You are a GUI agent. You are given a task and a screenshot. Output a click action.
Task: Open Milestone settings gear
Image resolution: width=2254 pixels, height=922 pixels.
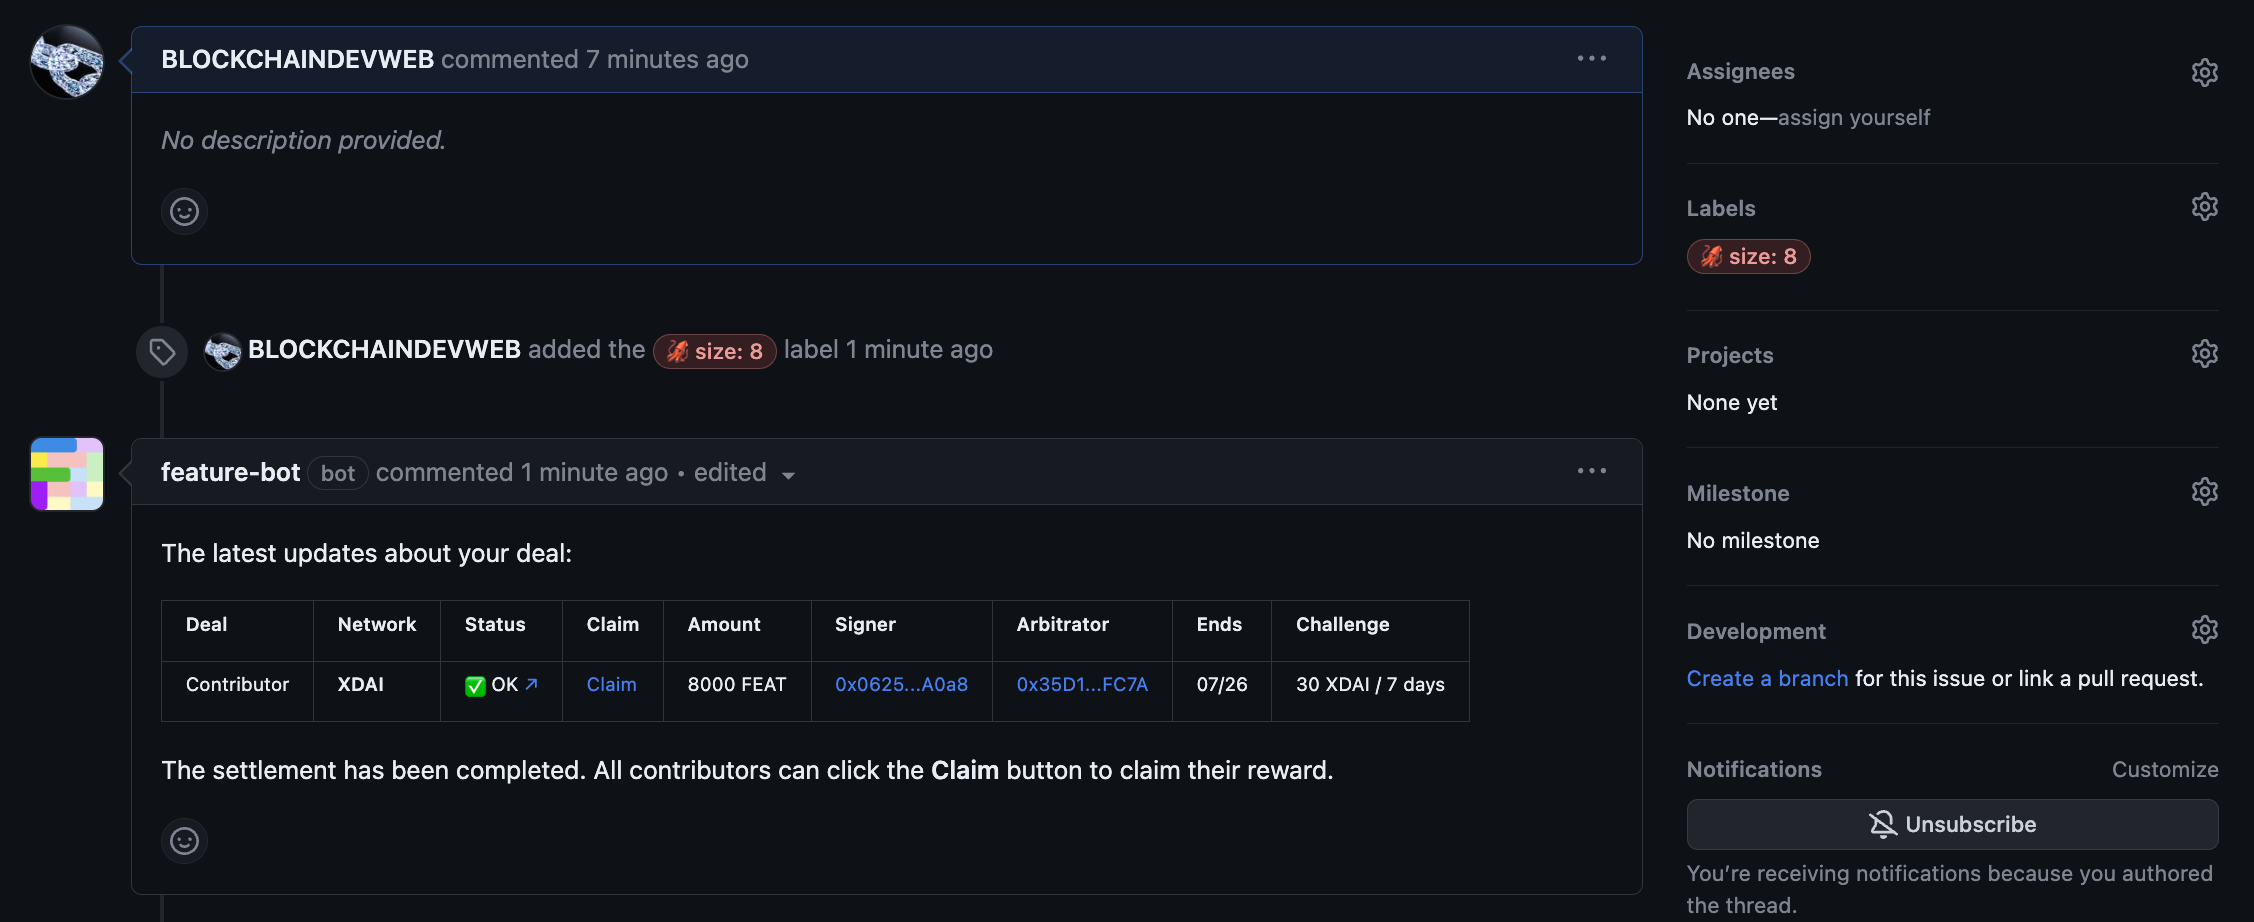pyautogui.click(x=2204, y=492)
